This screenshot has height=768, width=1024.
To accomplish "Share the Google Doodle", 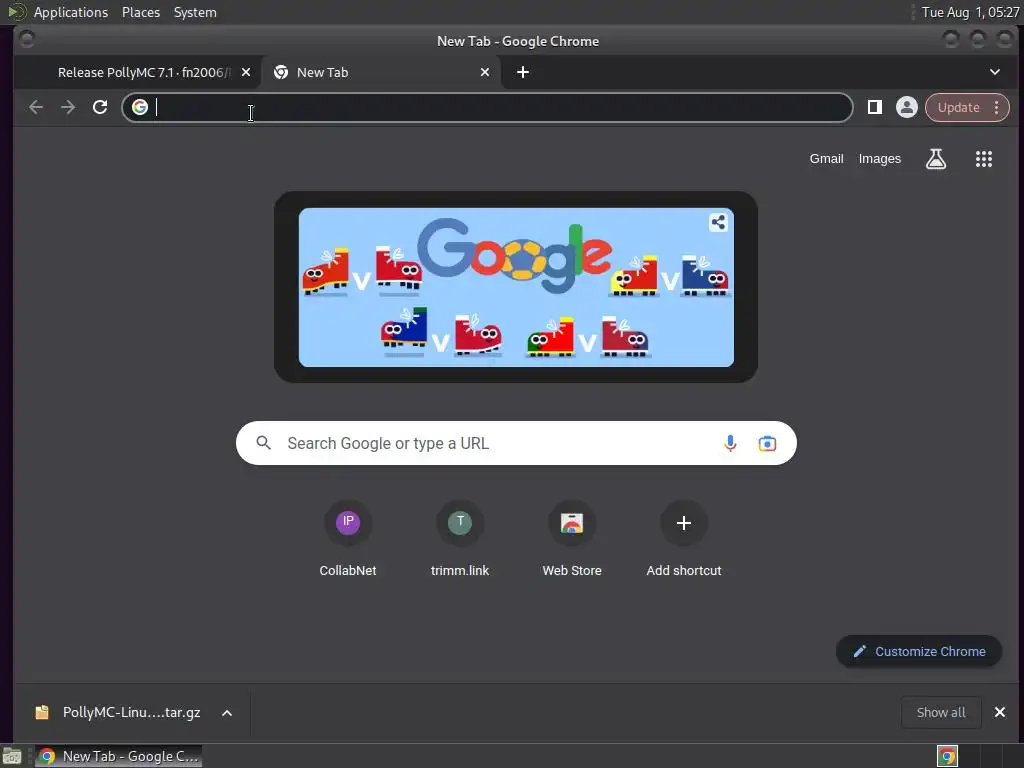I will pyautogui.click(x=718, y=223).
